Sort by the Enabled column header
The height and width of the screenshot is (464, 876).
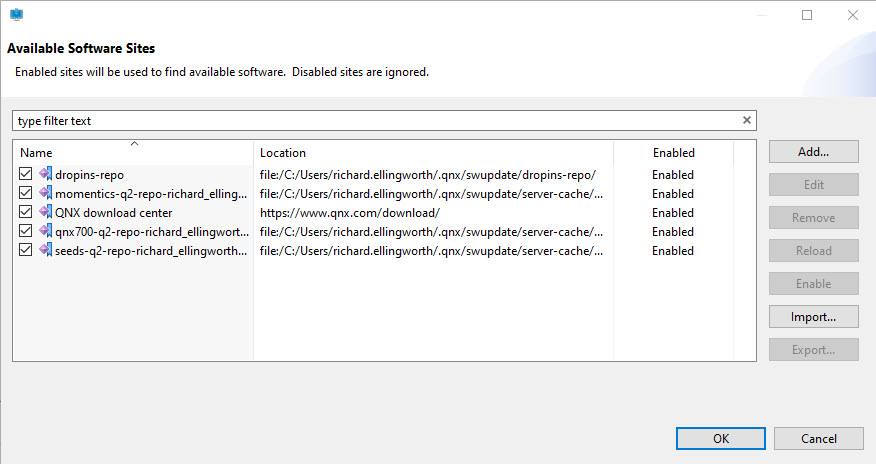point(673,153)
